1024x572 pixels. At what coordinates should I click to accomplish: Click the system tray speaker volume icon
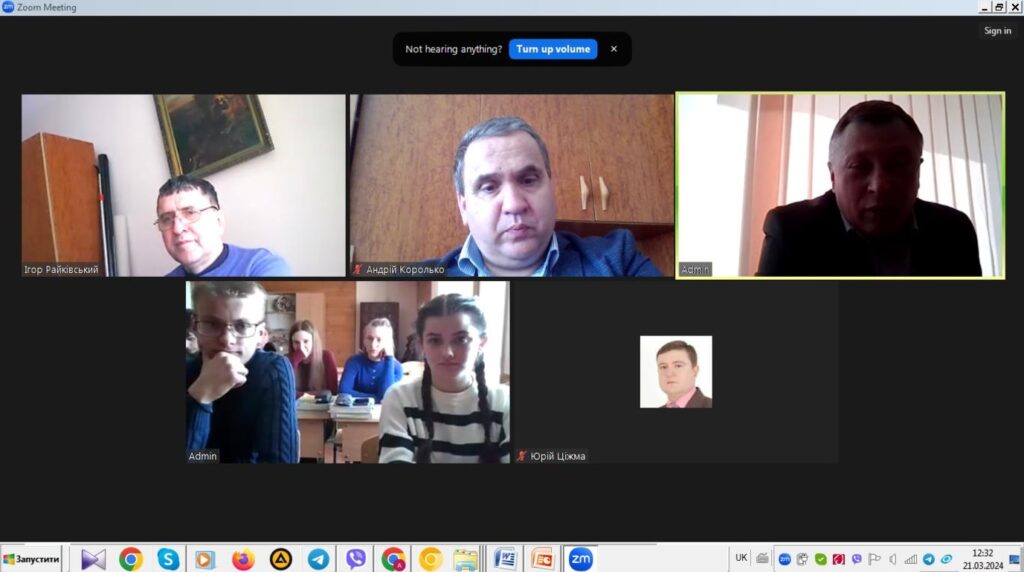tap(893, 559)
